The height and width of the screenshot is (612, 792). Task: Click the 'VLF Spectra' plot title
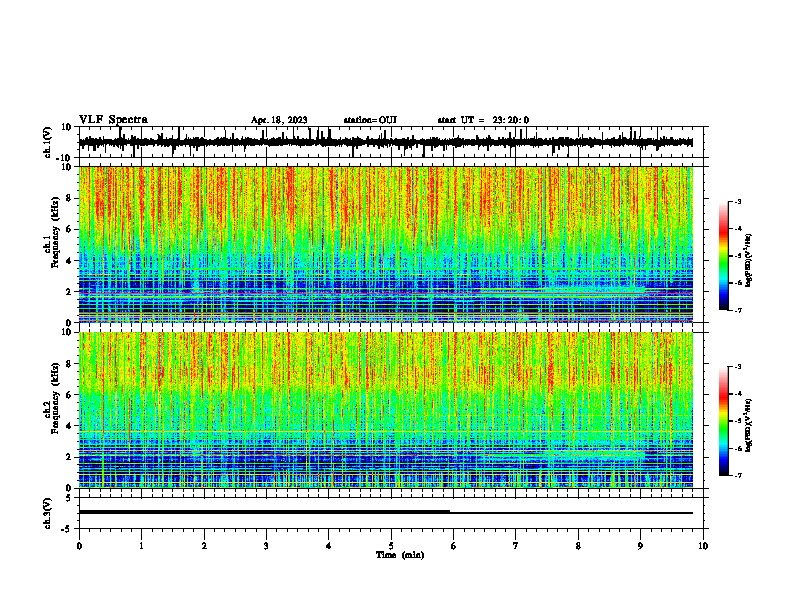113,120
